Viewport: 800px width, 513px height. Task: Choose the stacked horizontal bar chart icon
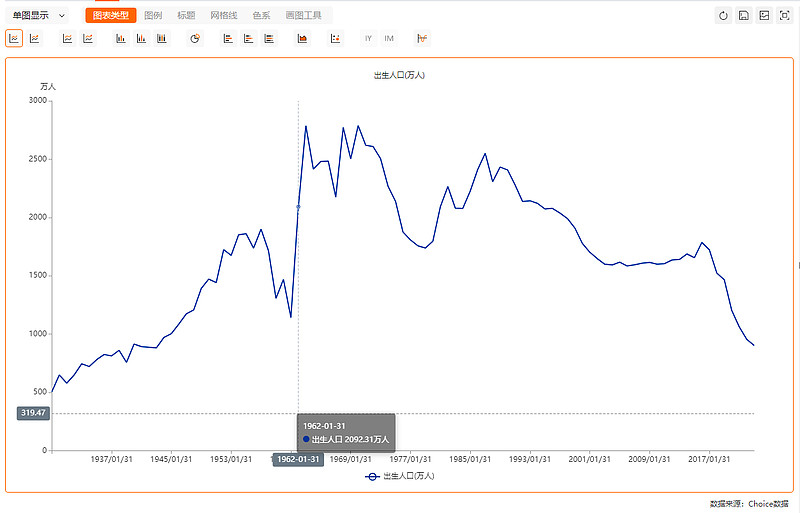pos(269,38)
